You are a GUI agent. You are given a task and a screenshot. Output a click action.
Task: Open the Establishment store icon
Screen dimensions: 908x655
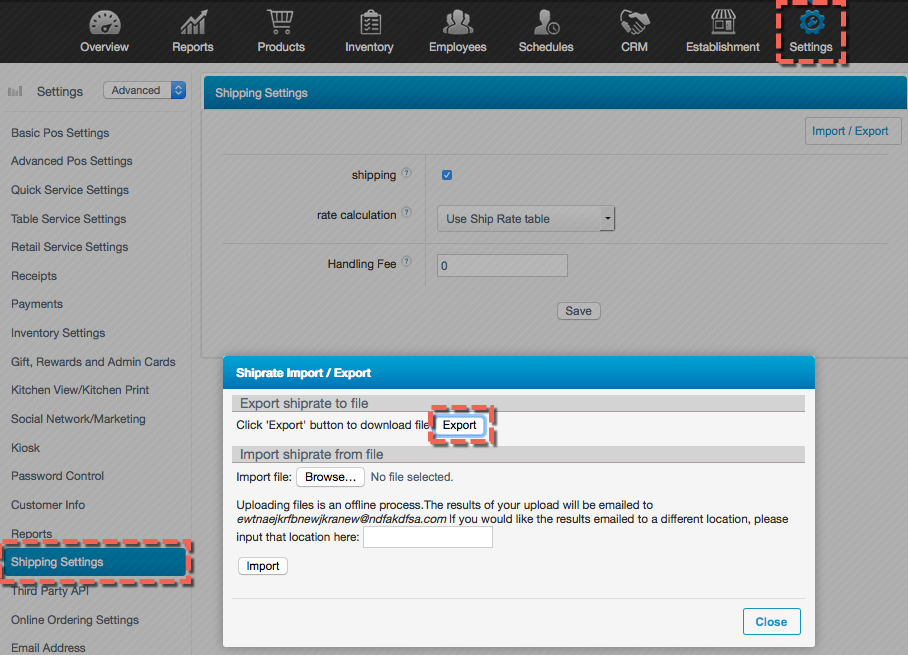click(x=722, y=24)
